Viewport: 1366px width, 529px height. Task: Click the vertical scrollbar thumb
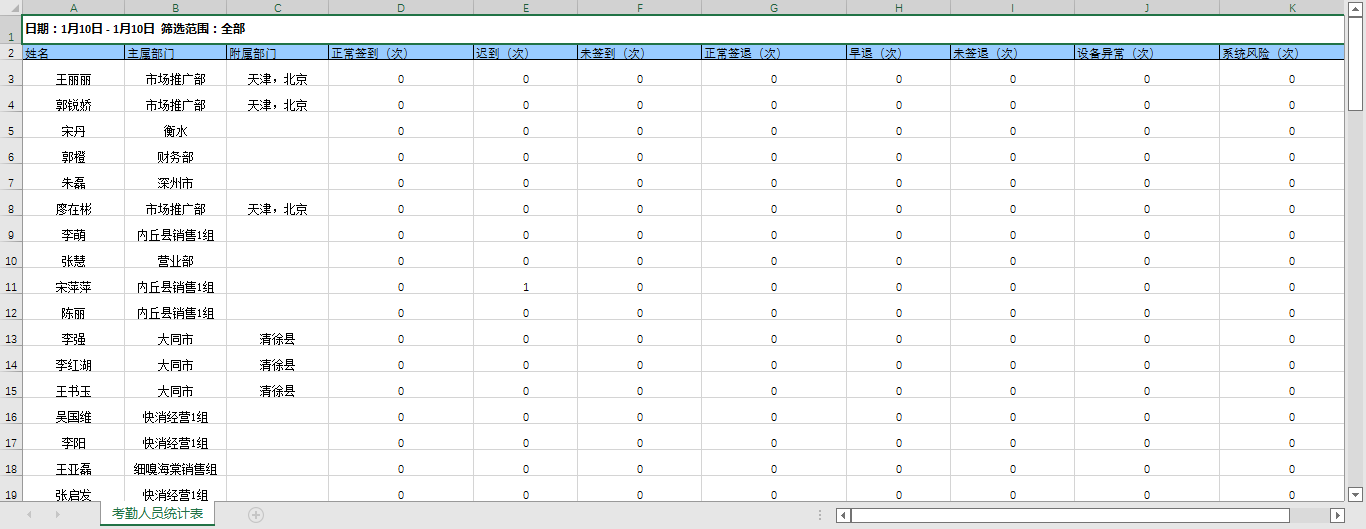point(1355,62)
